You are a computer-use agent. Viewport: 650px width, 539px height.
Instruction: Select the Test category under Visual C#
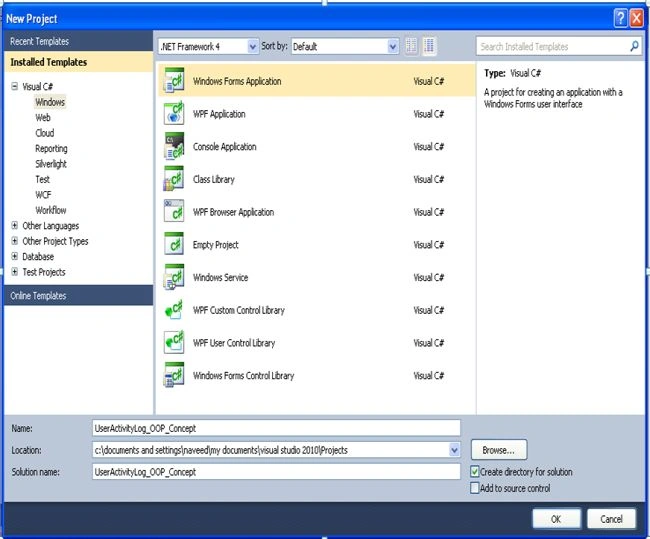tap(42, 179)
